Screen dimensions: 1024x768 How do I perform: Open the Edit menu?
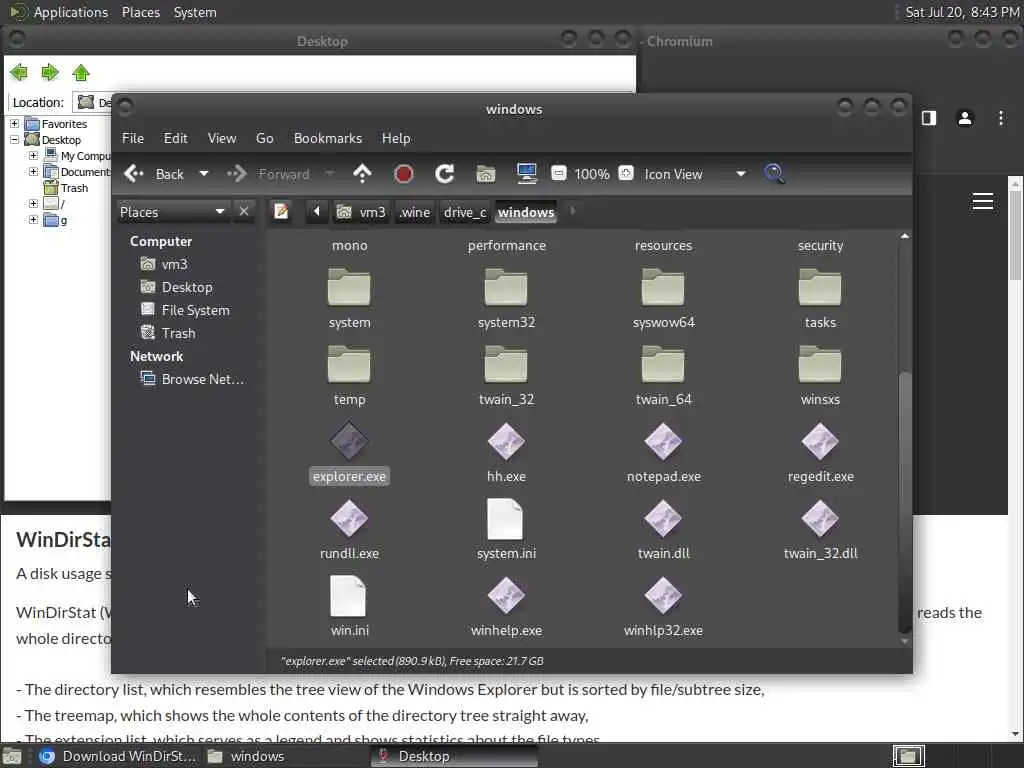(x=175, y=138)
